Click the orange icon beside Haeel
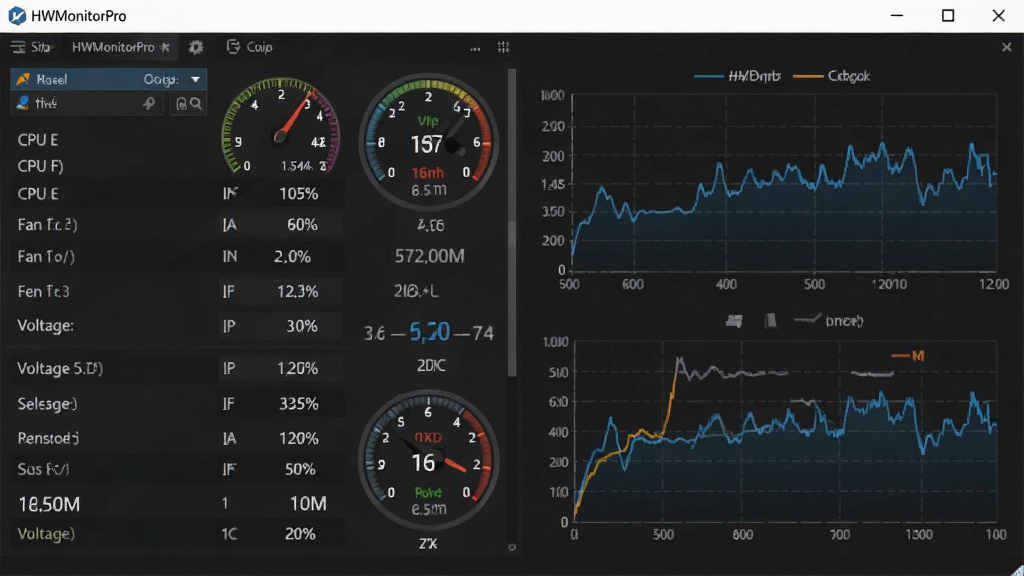The width and height of the screenshot is (1024, 576). (23, 79)
